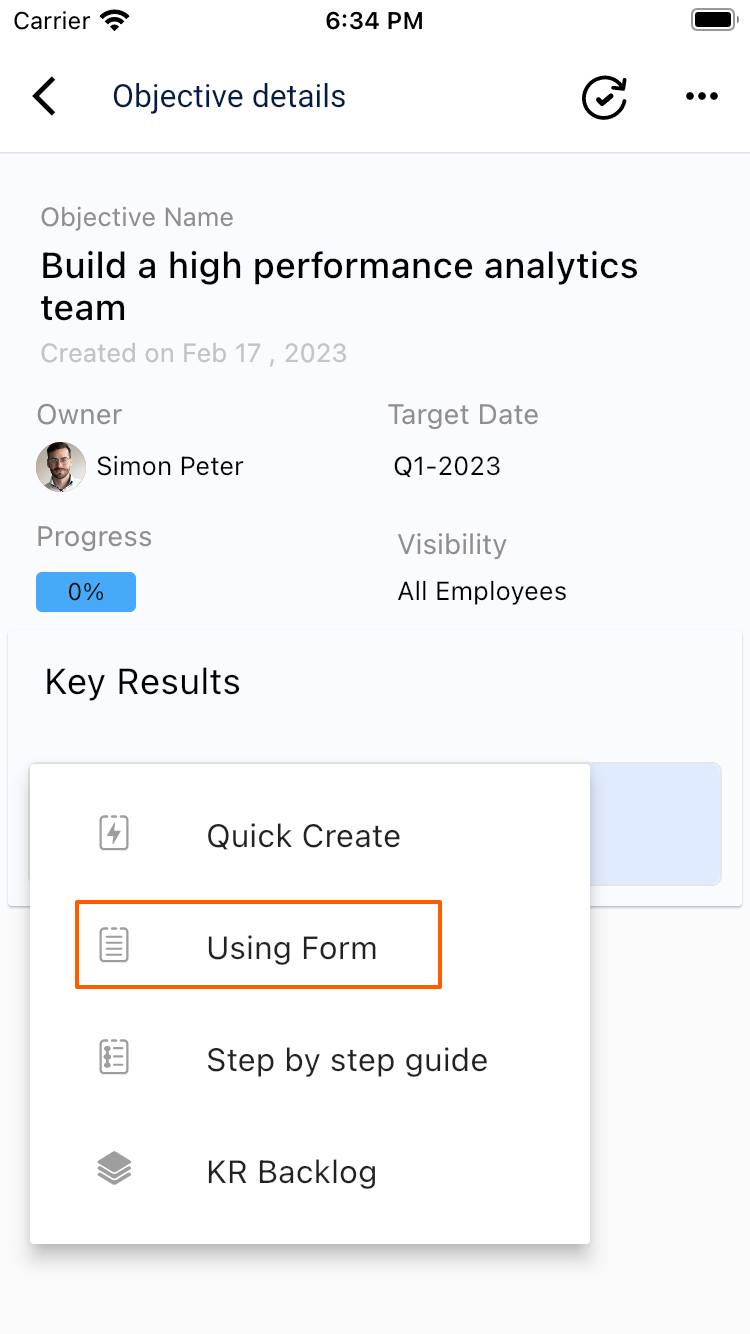Select the Step by step guide list icon
This screenshot has width=750, height=1334.
[x=113, y=1056]
